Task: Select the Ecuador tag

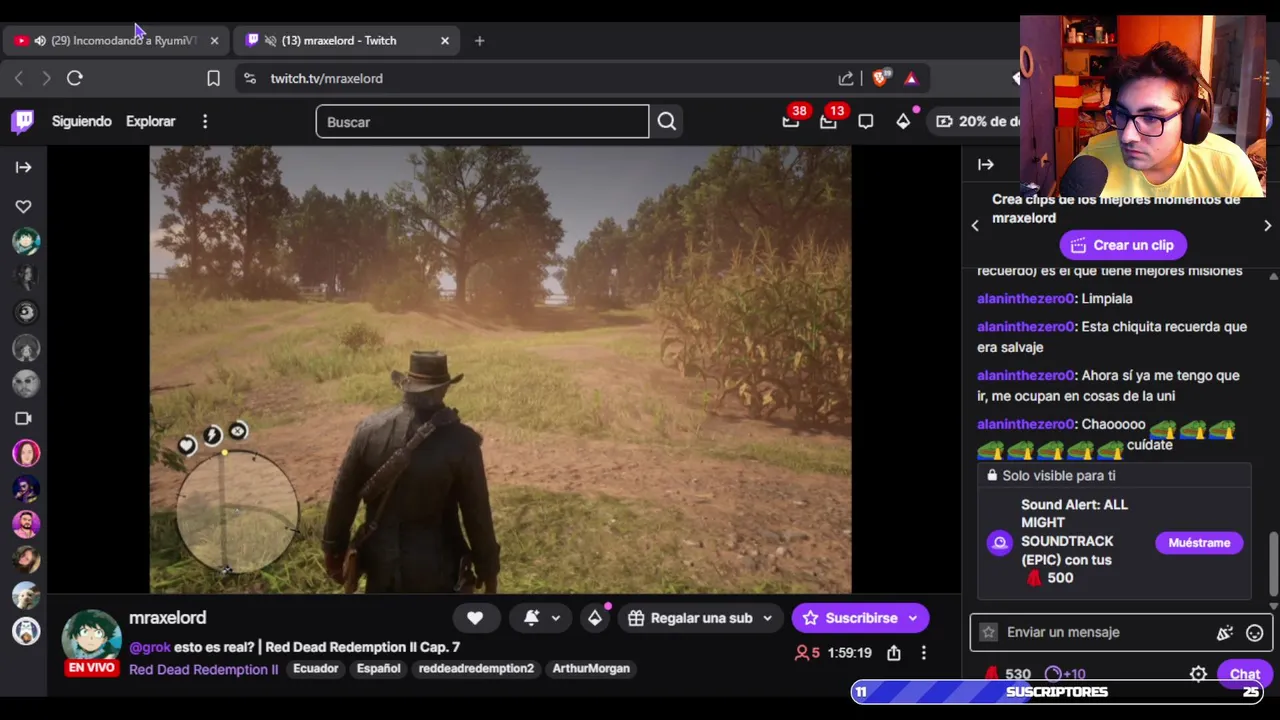Action: [x=316, y=668]
